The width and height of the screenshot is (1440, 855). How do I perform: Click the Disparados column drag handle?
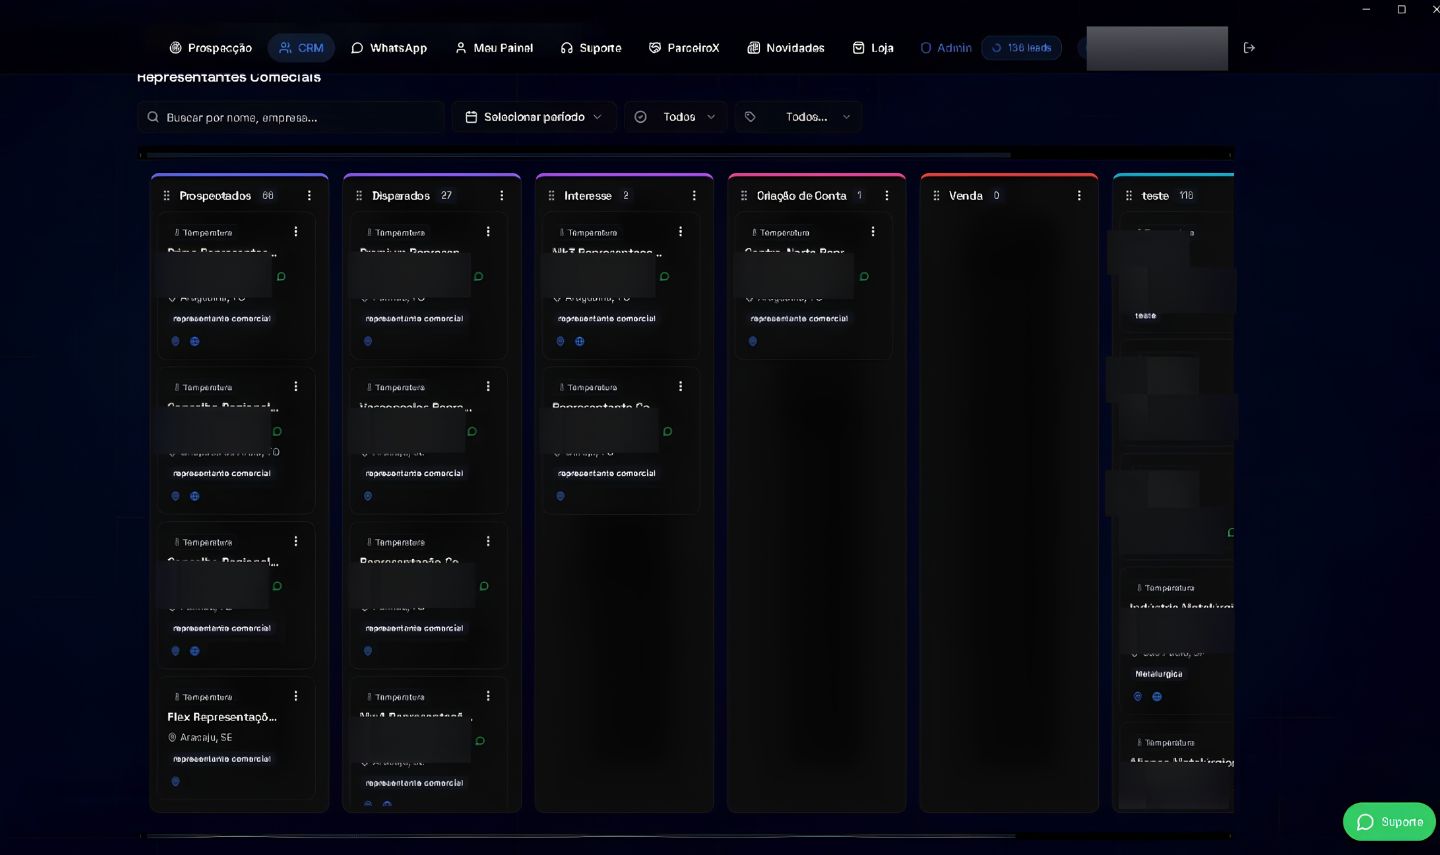pos(359,196)
